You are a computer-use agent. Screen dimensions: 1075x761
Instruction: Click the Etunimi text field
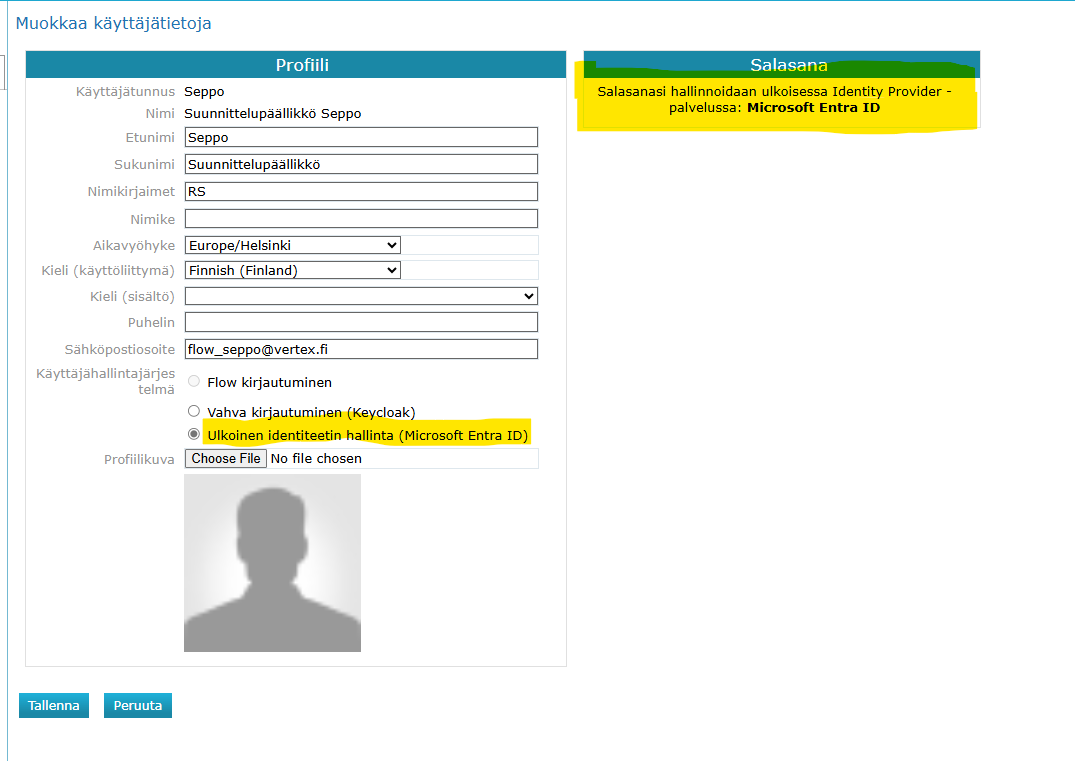pyautogui.click(x=361, y=138)
